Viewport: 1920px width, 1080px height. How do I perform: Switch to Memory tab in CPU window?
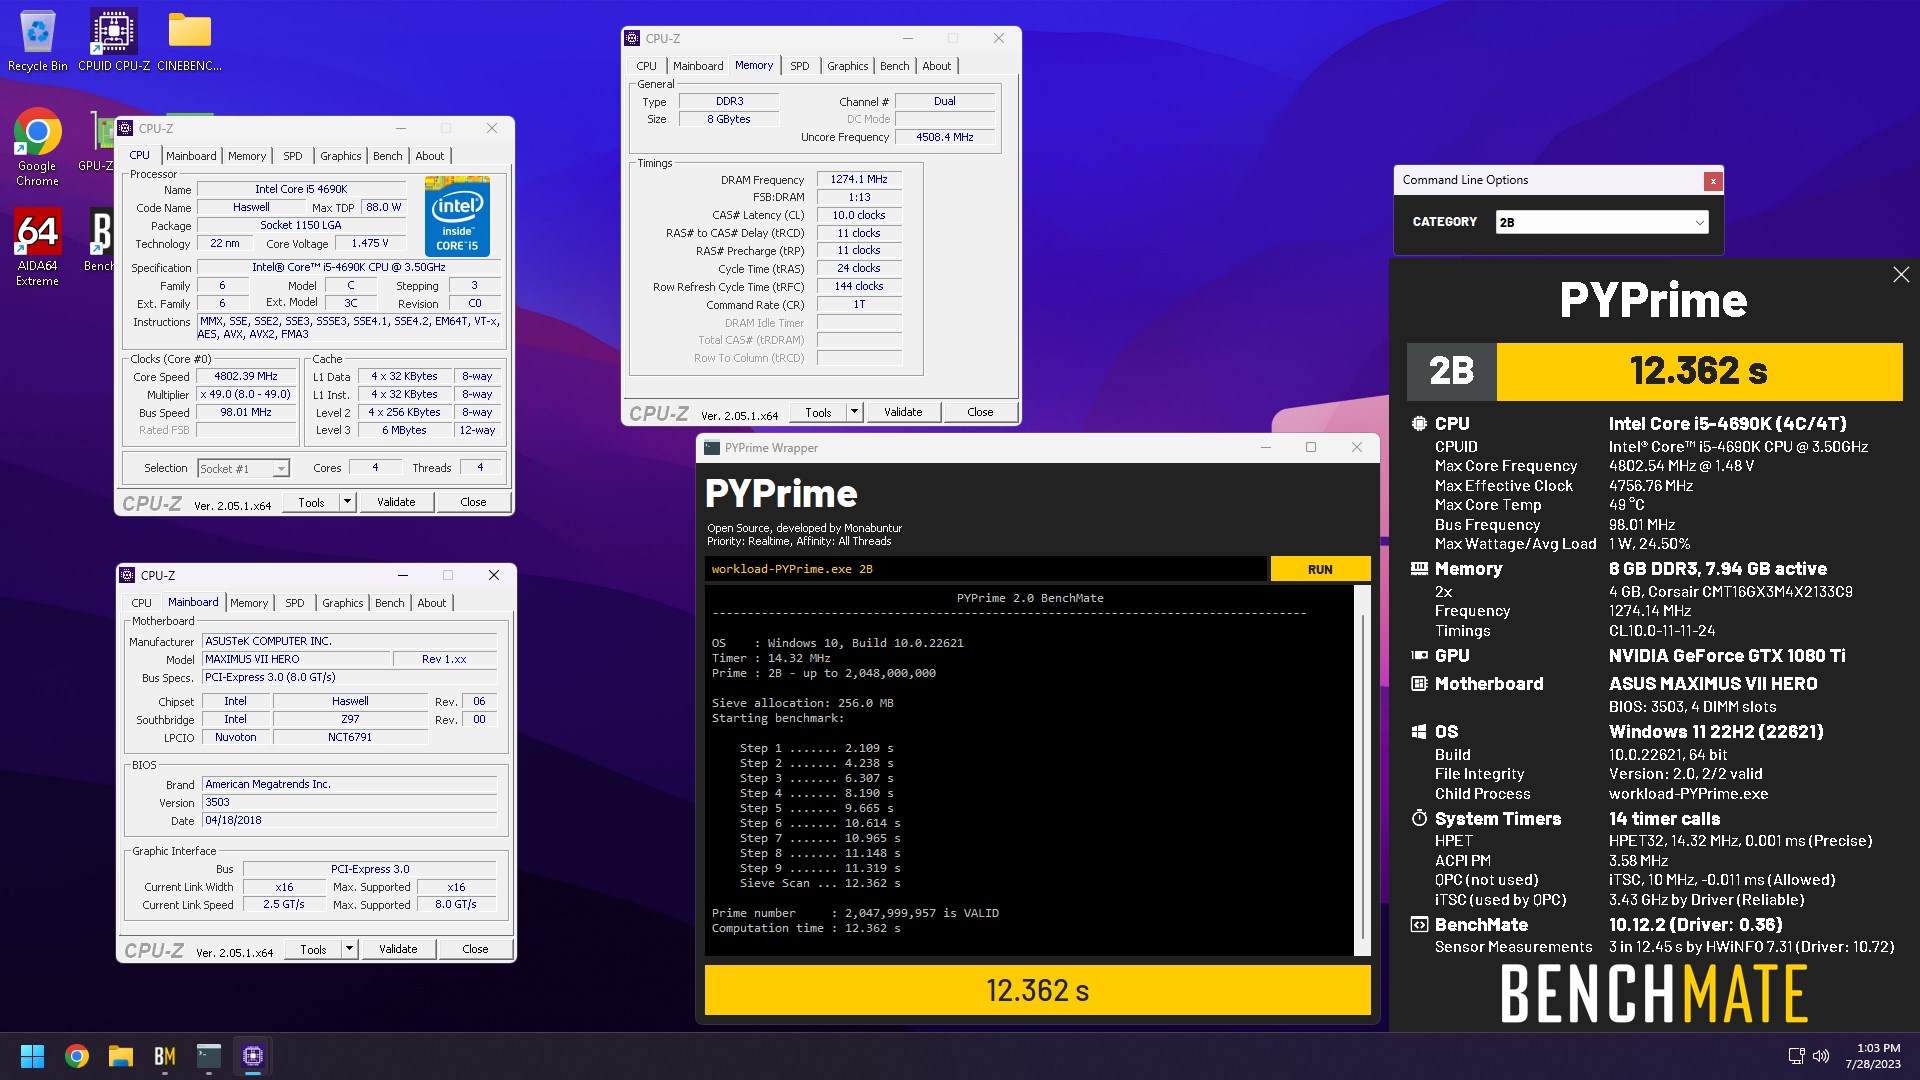(x=247, y=156)
